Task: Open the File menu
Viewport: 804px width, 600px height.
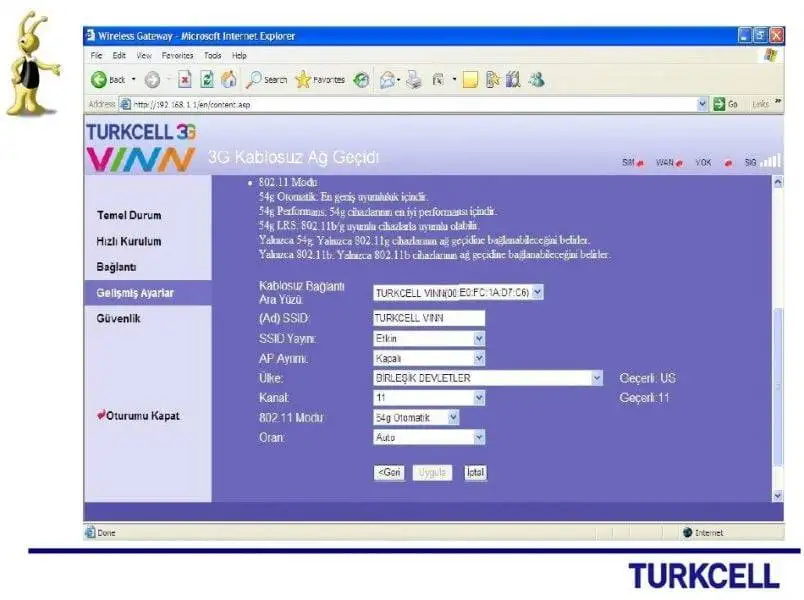Action: point(96,55)
